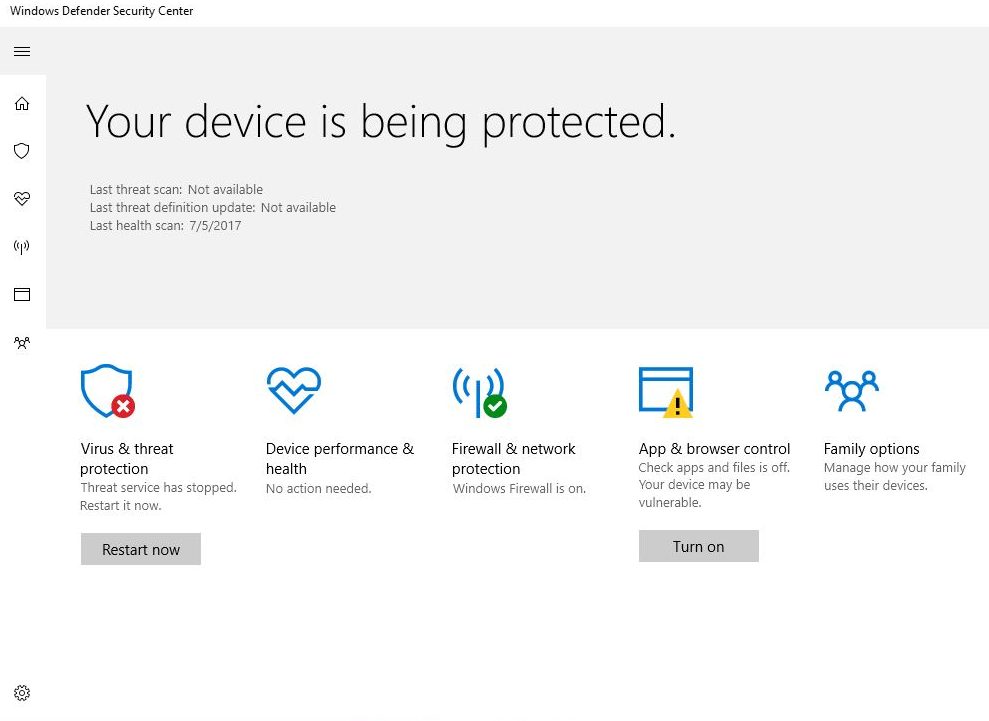Go to Home in the sidebar
Screen dimensions: 989x721
pos(22,103)
